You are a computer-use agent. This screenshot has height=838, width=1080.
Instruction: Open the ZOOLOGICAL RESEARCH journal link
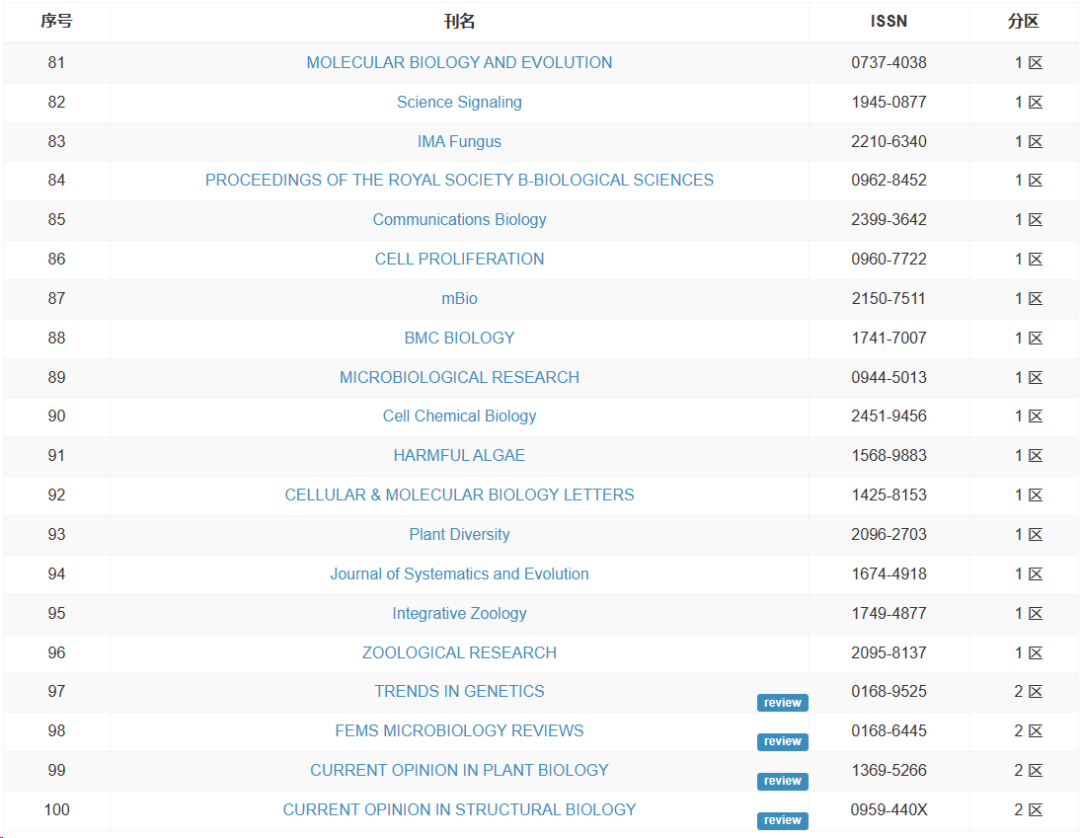(x=459, y=653)
